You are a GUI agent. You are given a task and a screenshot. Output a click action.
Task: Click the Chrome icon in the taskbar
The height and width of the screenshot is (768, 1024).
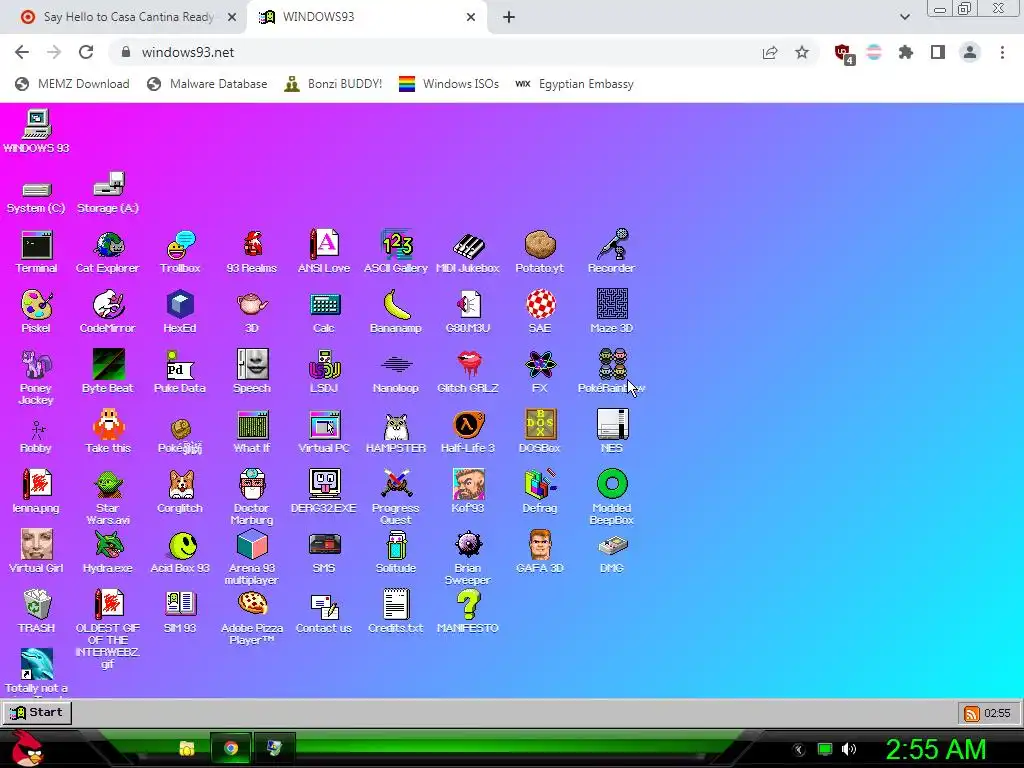click(x=231, y=748)
